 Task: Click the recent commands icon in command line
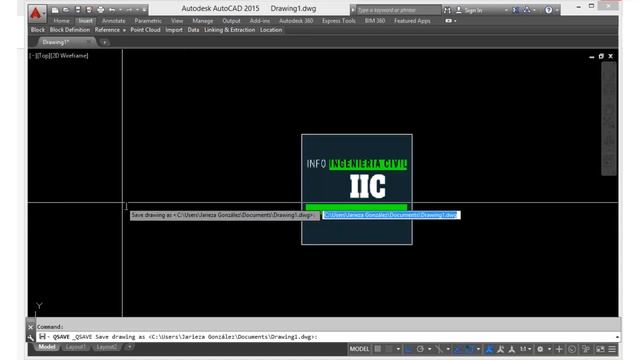coord(43,337)
